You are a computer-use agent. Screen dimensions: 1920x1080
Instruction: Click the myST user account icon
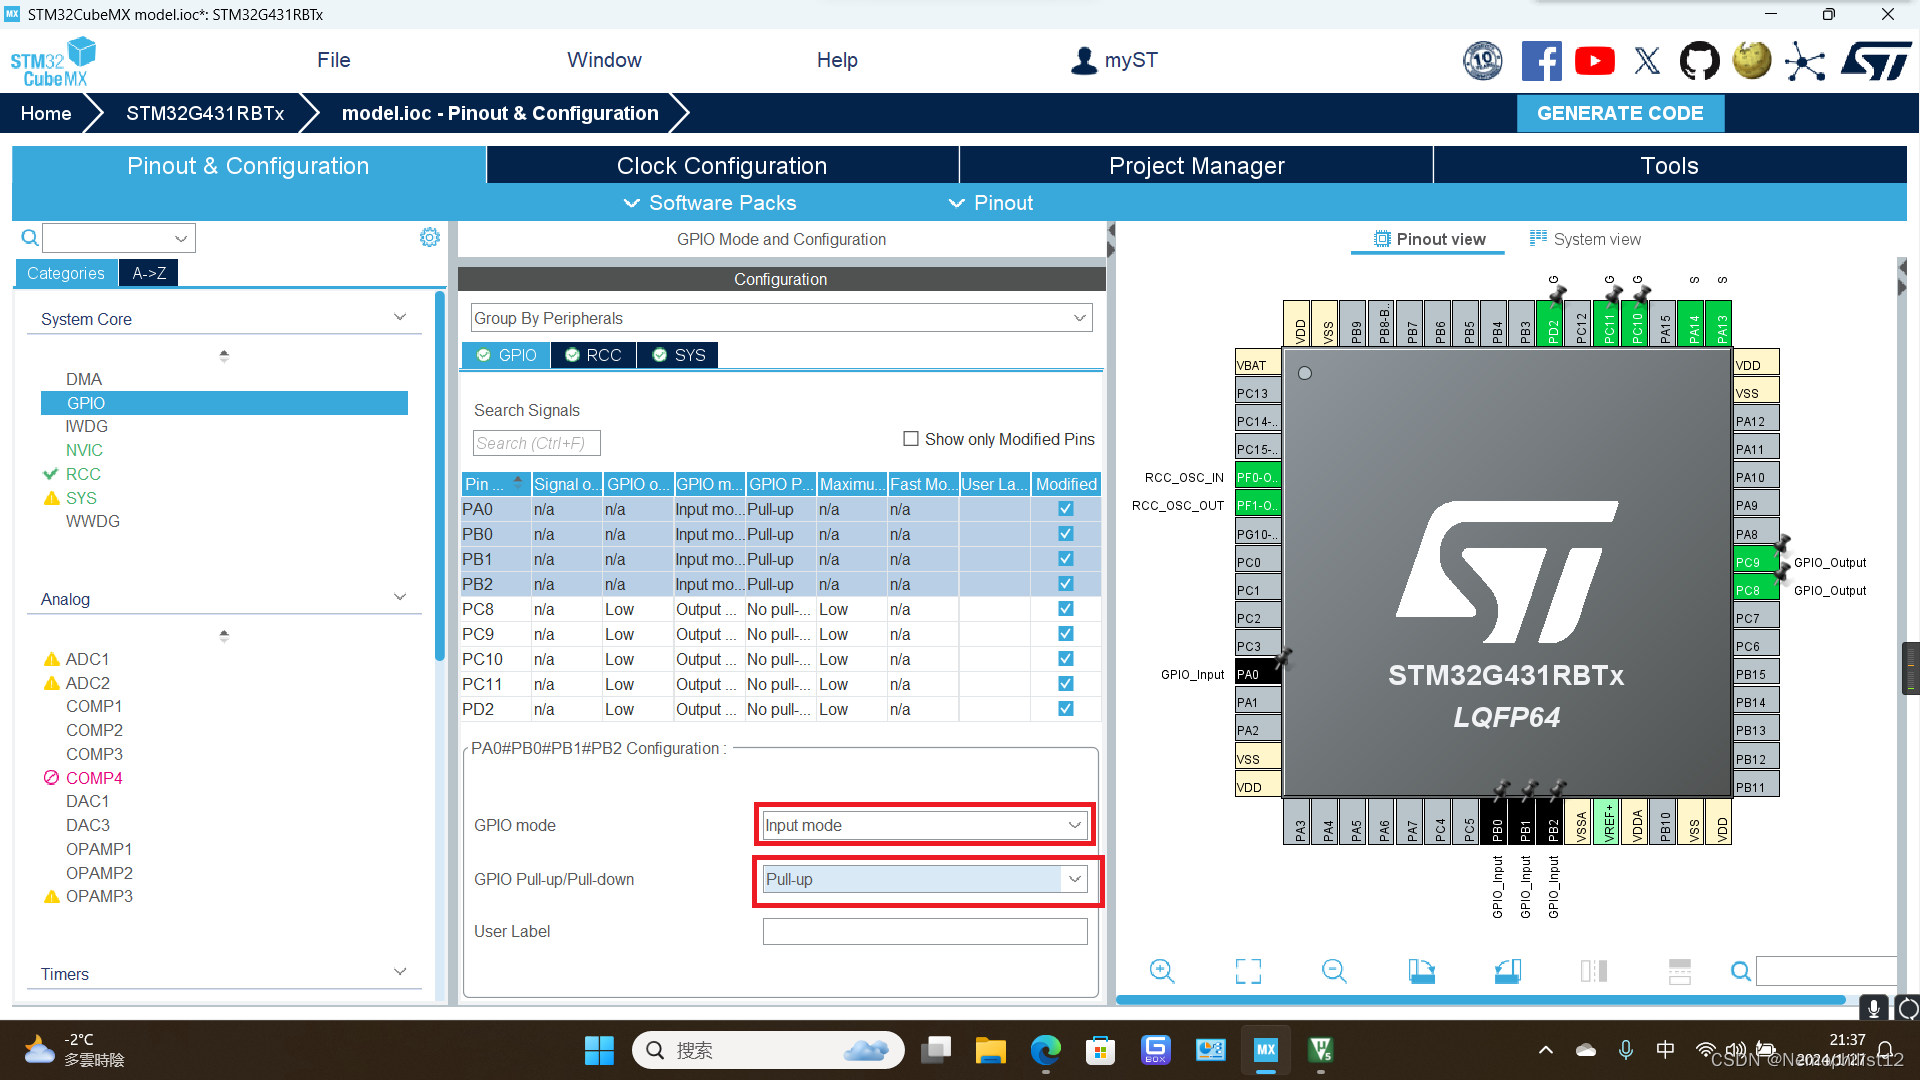(1084, 60)
